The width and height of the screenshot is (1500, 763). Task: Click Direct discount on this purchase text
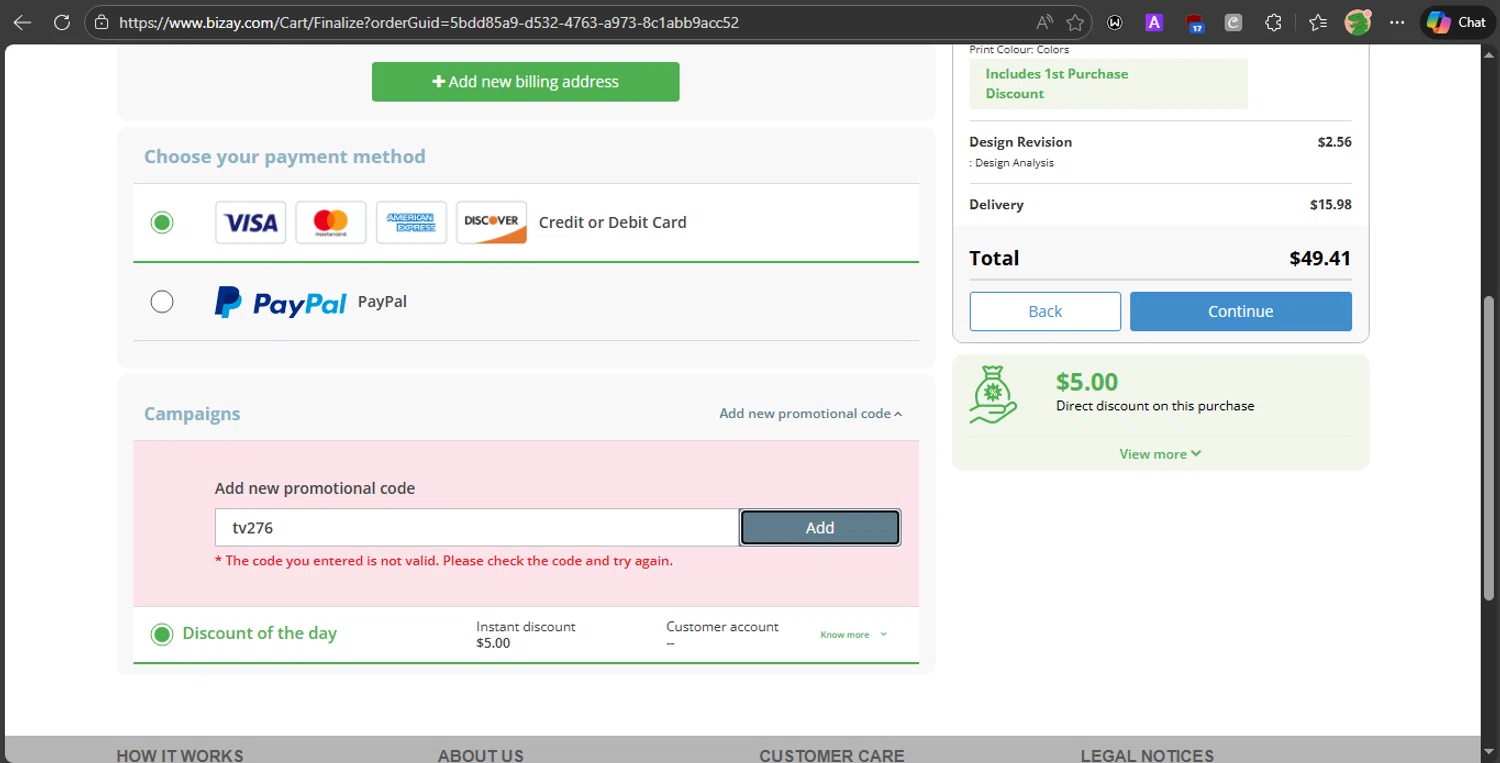pyautogui.click(x=1155, y=406)
